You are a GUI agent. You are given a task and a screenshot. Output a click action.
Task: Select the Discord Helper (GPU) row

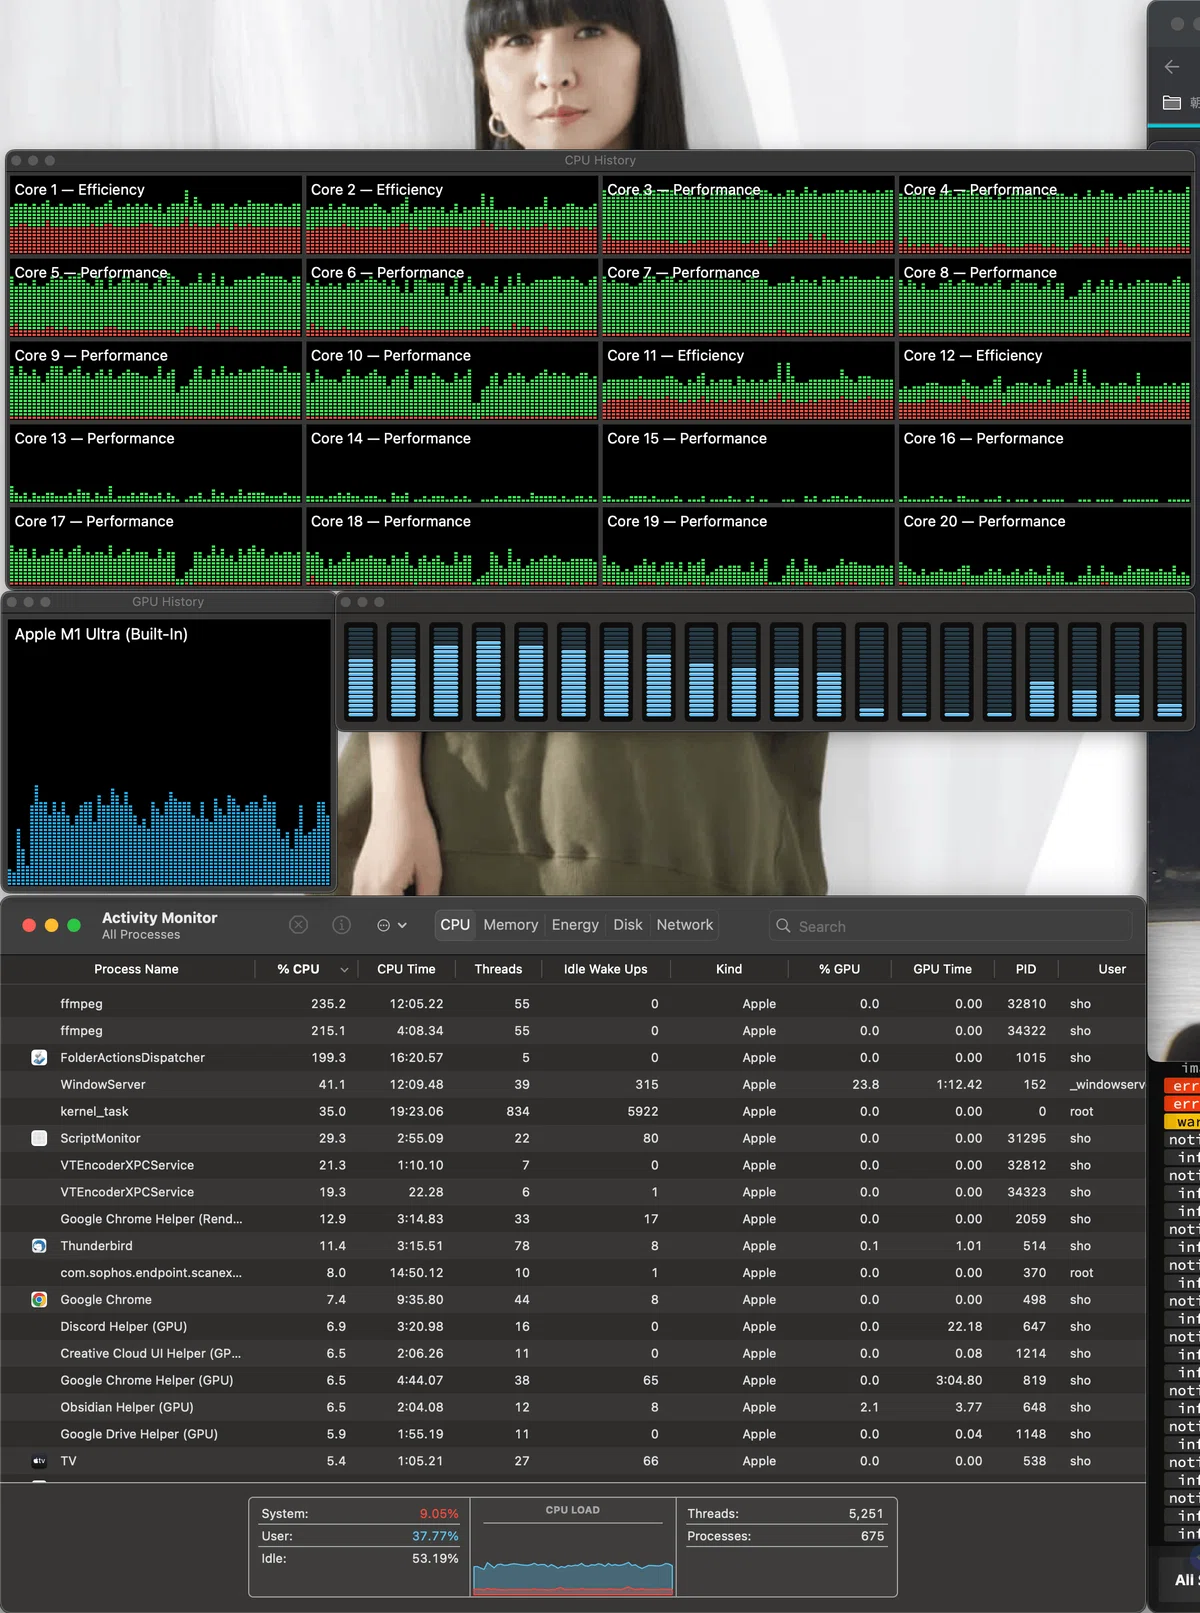point(573,1327)
